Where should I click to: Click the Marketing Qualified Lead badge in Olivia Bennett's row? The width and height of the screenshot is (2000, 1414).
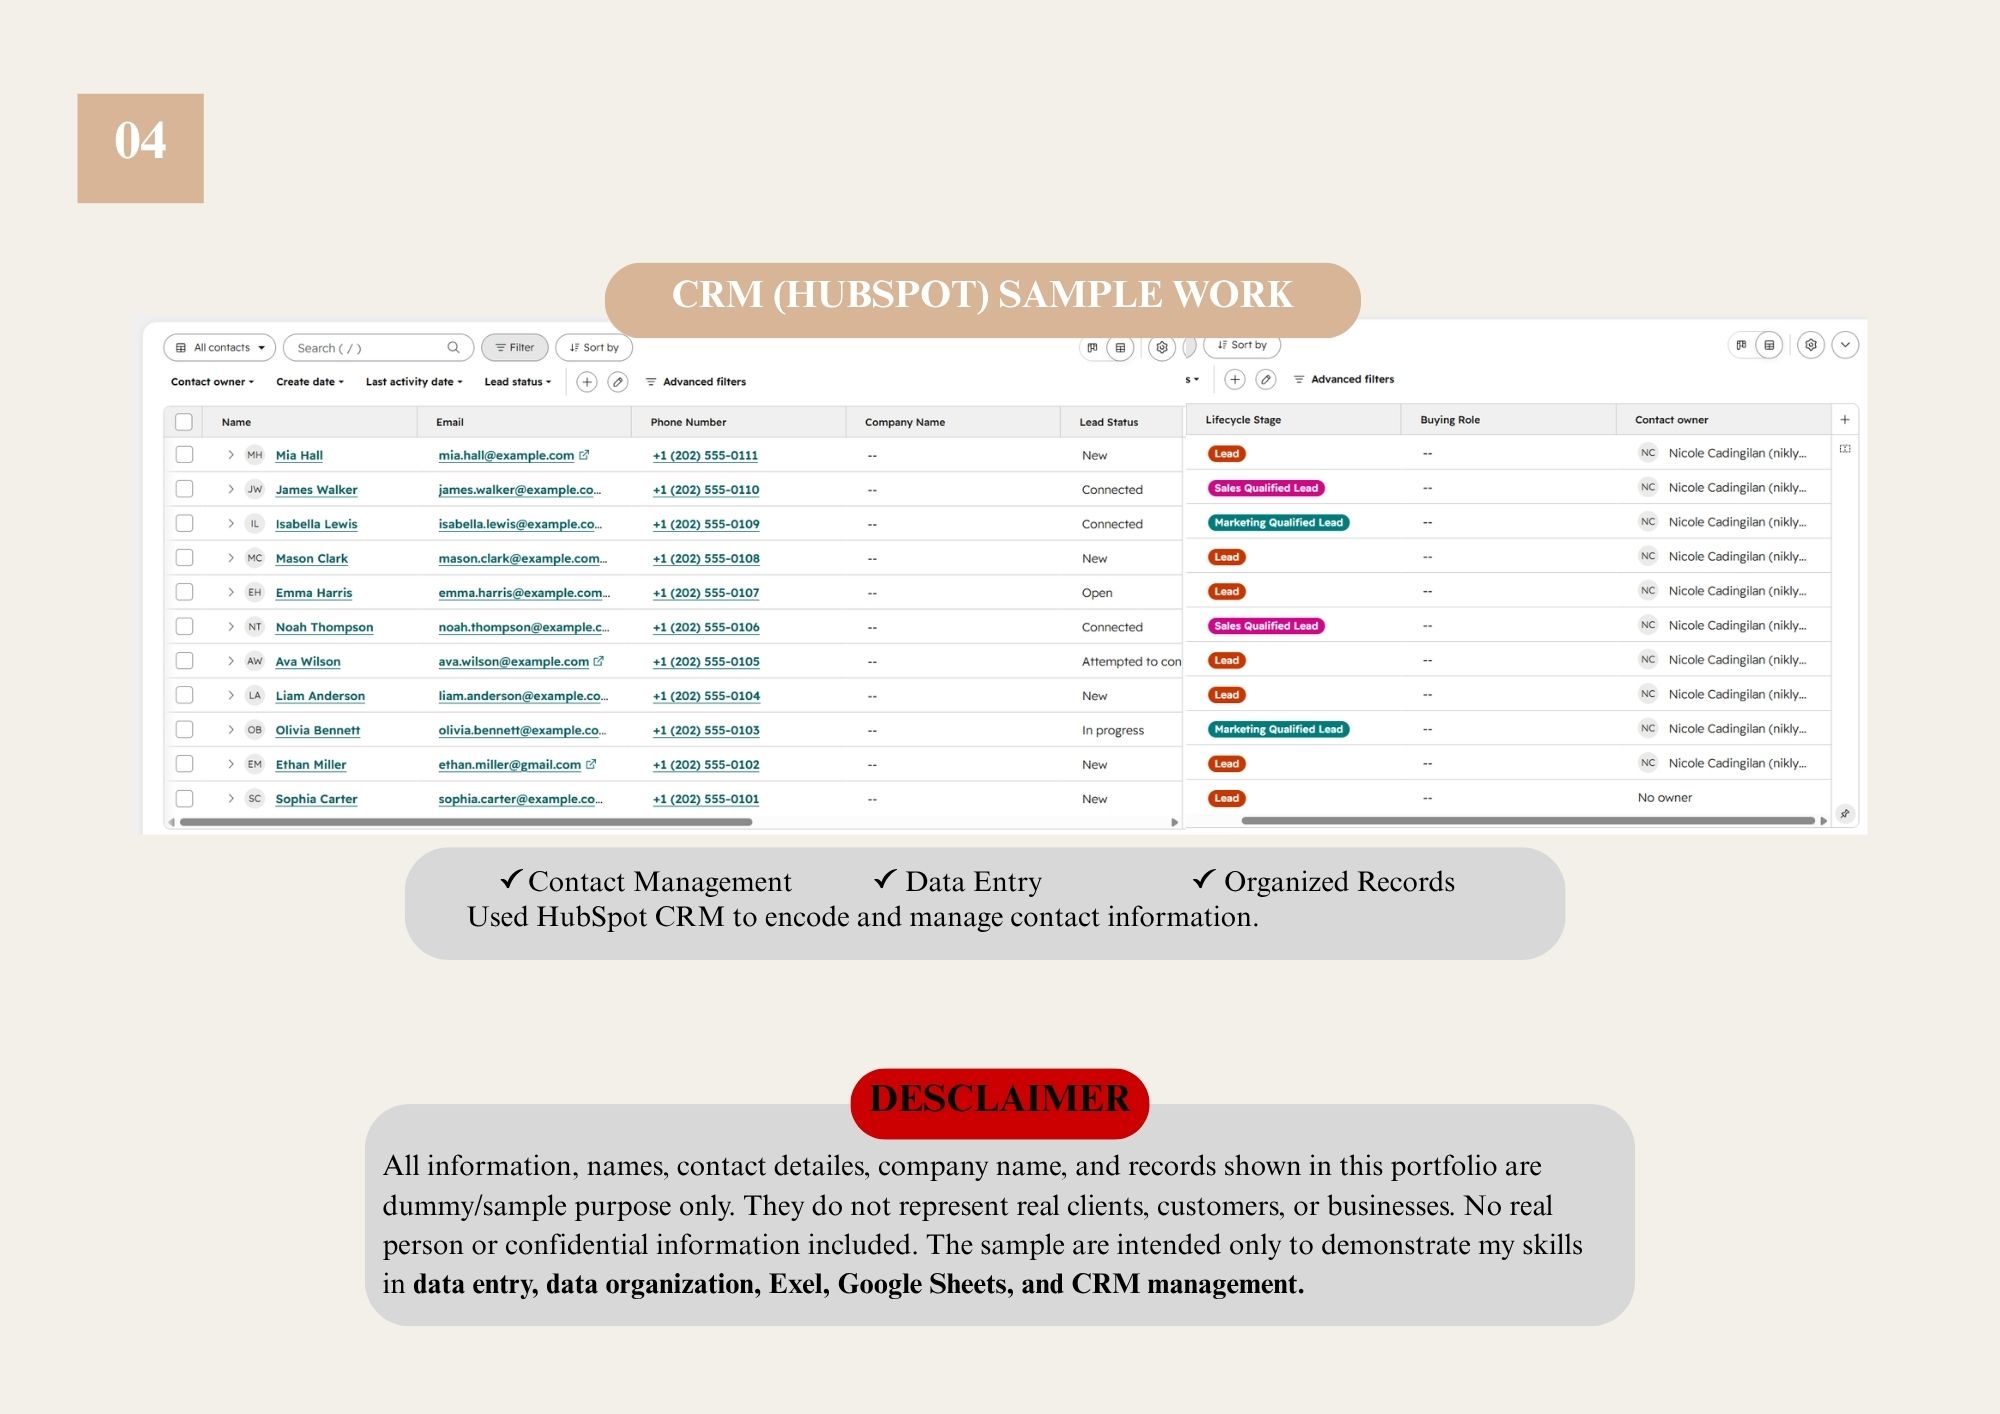1279,729
